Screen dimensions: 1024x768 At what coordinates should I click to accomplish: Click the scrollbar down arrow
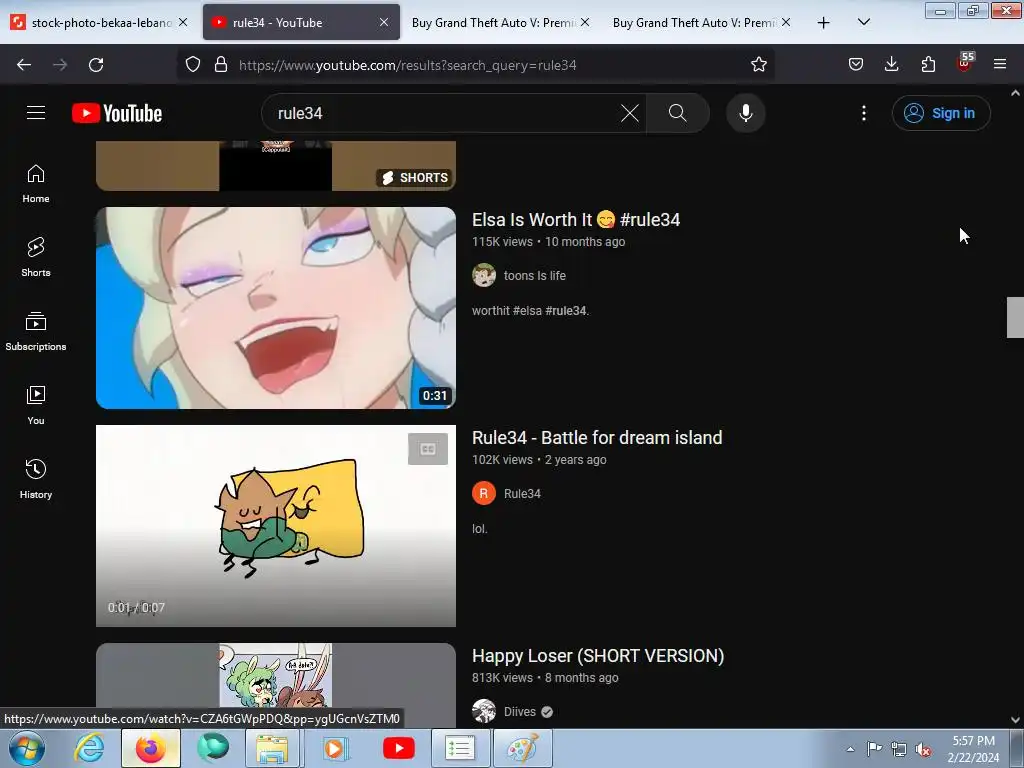pyautogui.click(x=1015, y=720)
